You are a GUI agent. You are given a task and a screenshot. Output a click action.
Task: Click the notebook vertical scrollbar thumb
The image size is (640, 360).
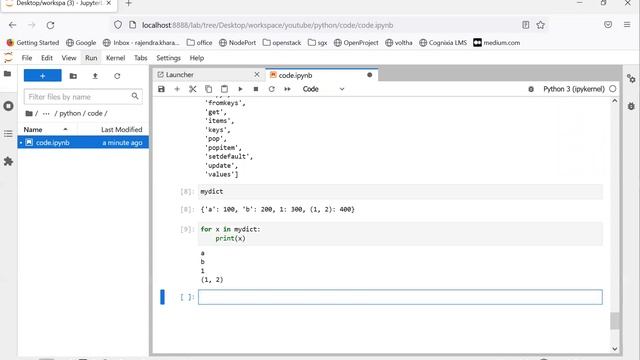pyautogui.click(x=615, y=320)
